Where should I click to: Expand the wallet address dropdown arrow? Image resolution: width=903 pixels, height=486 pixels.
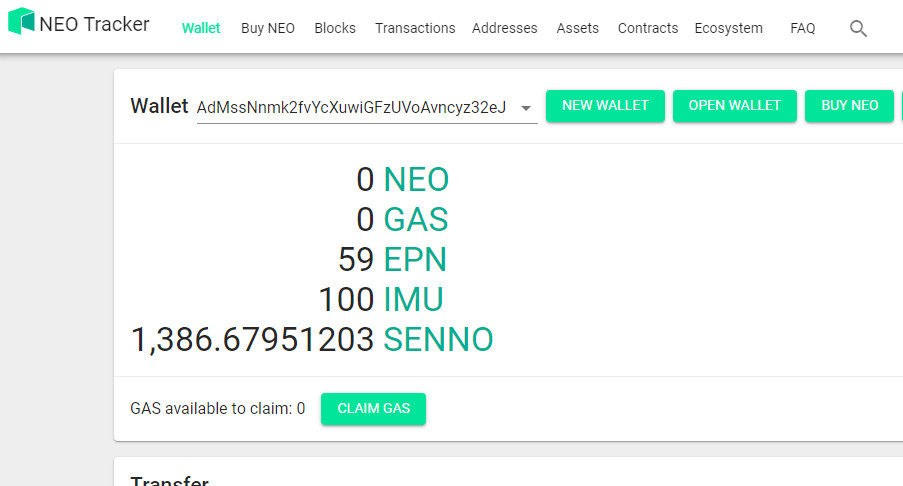point(526,108)
